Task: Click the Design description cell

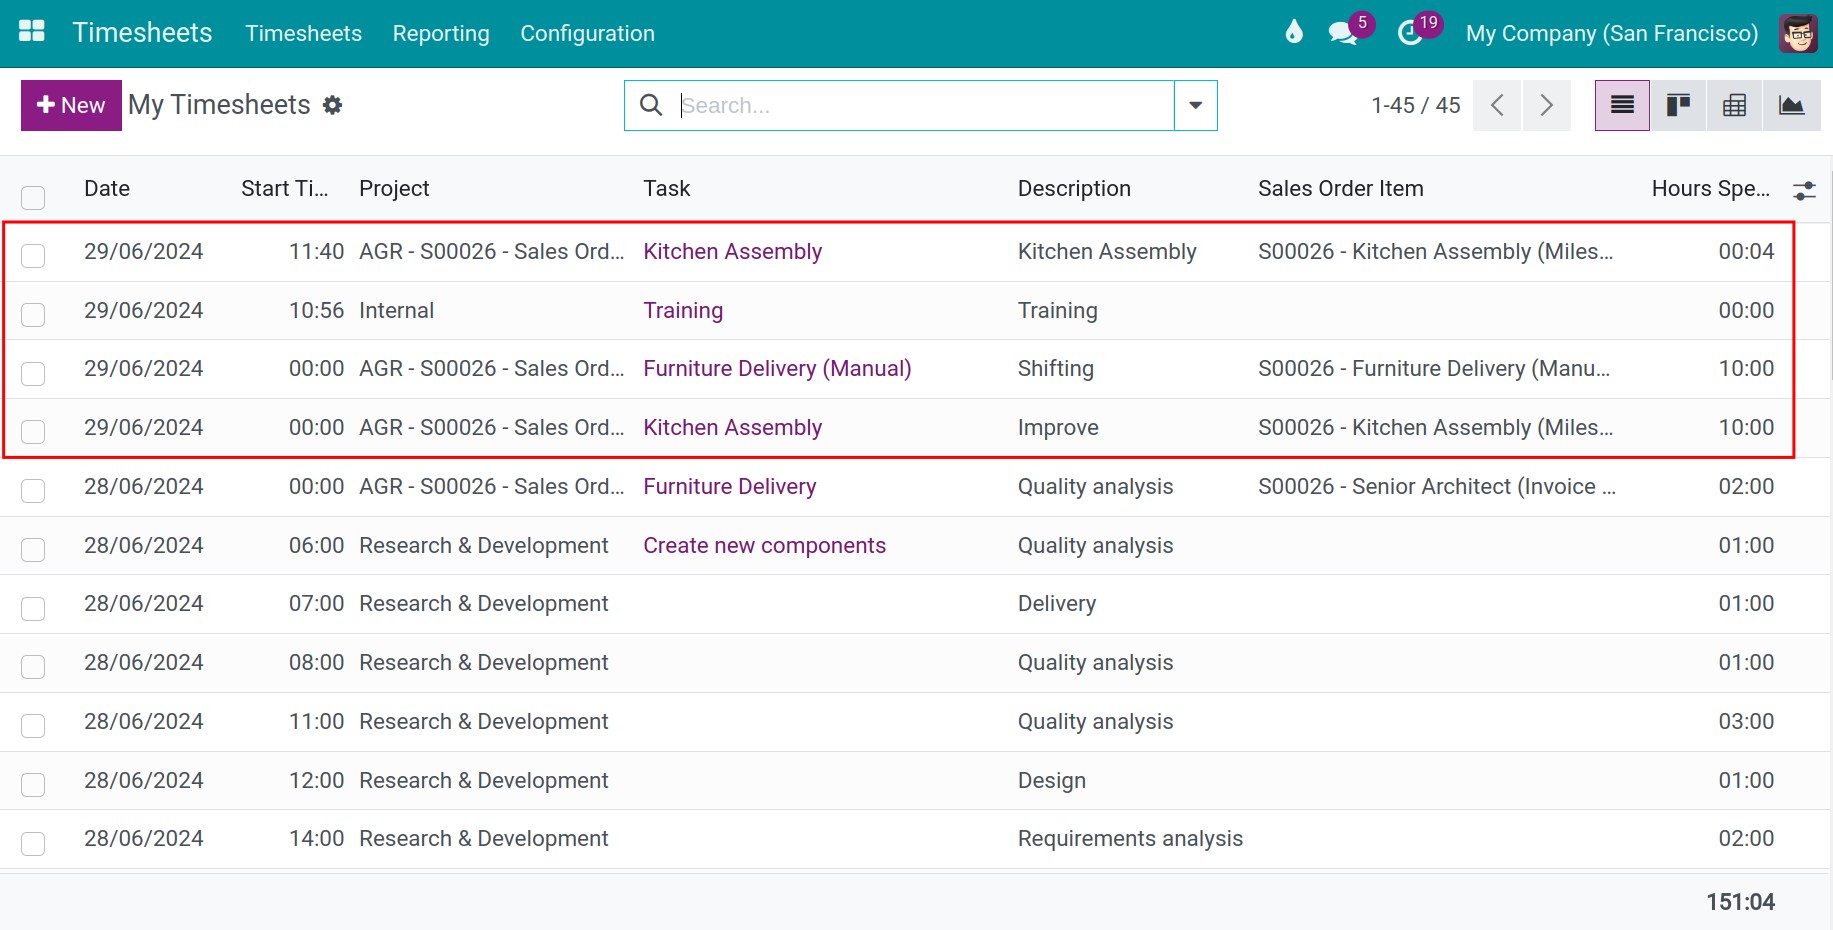Action: 1052,781
